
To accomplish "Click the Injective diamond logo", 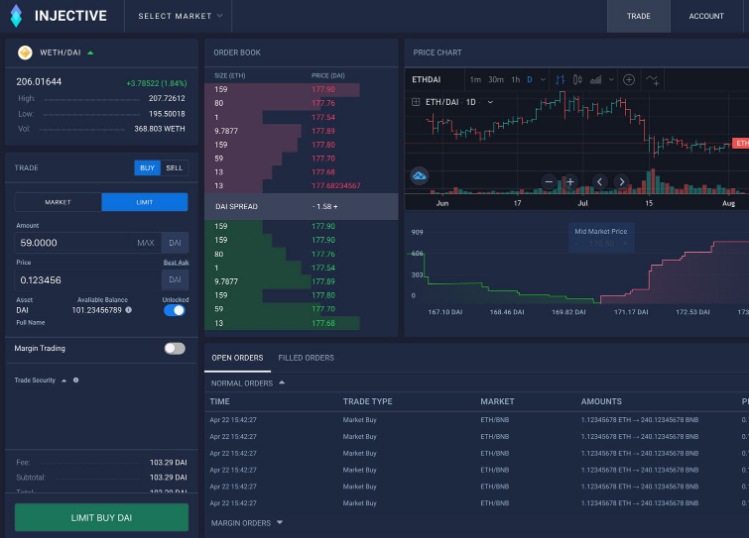I will click(16, 16).
